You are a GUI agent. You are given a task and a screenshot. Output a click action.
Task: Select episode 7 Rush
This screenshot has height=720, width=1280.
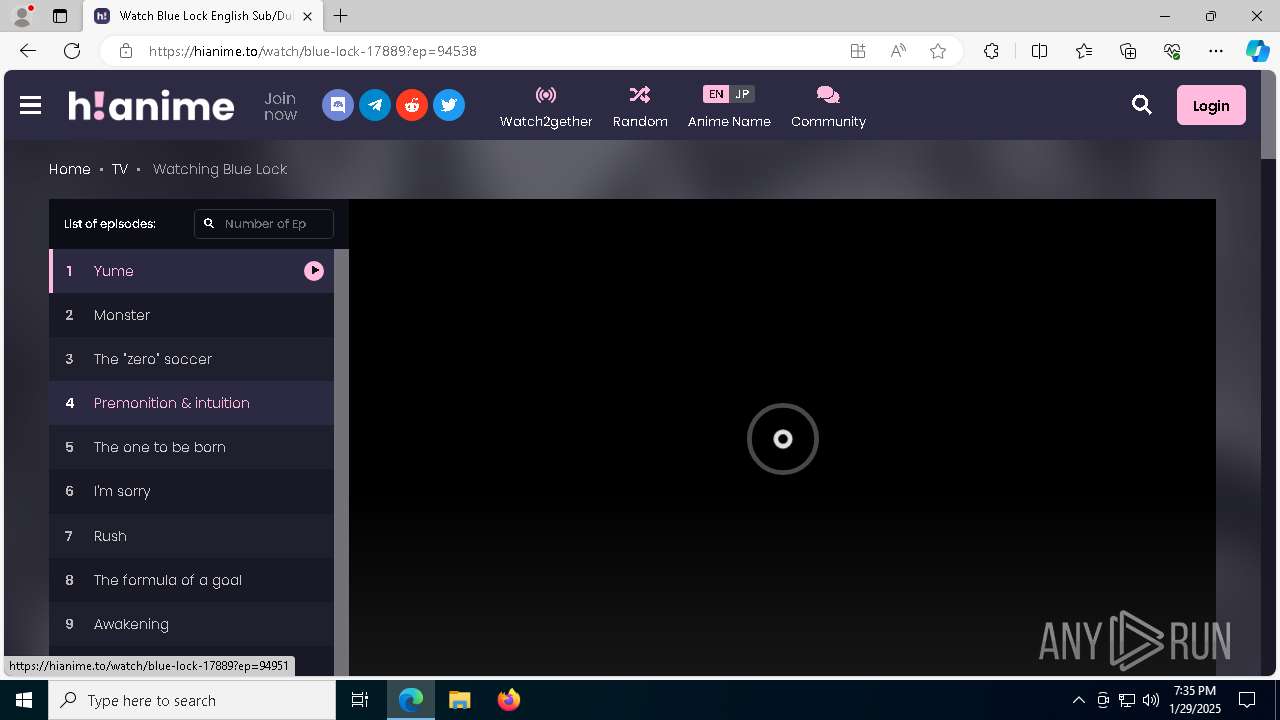[x=191, y=536]
